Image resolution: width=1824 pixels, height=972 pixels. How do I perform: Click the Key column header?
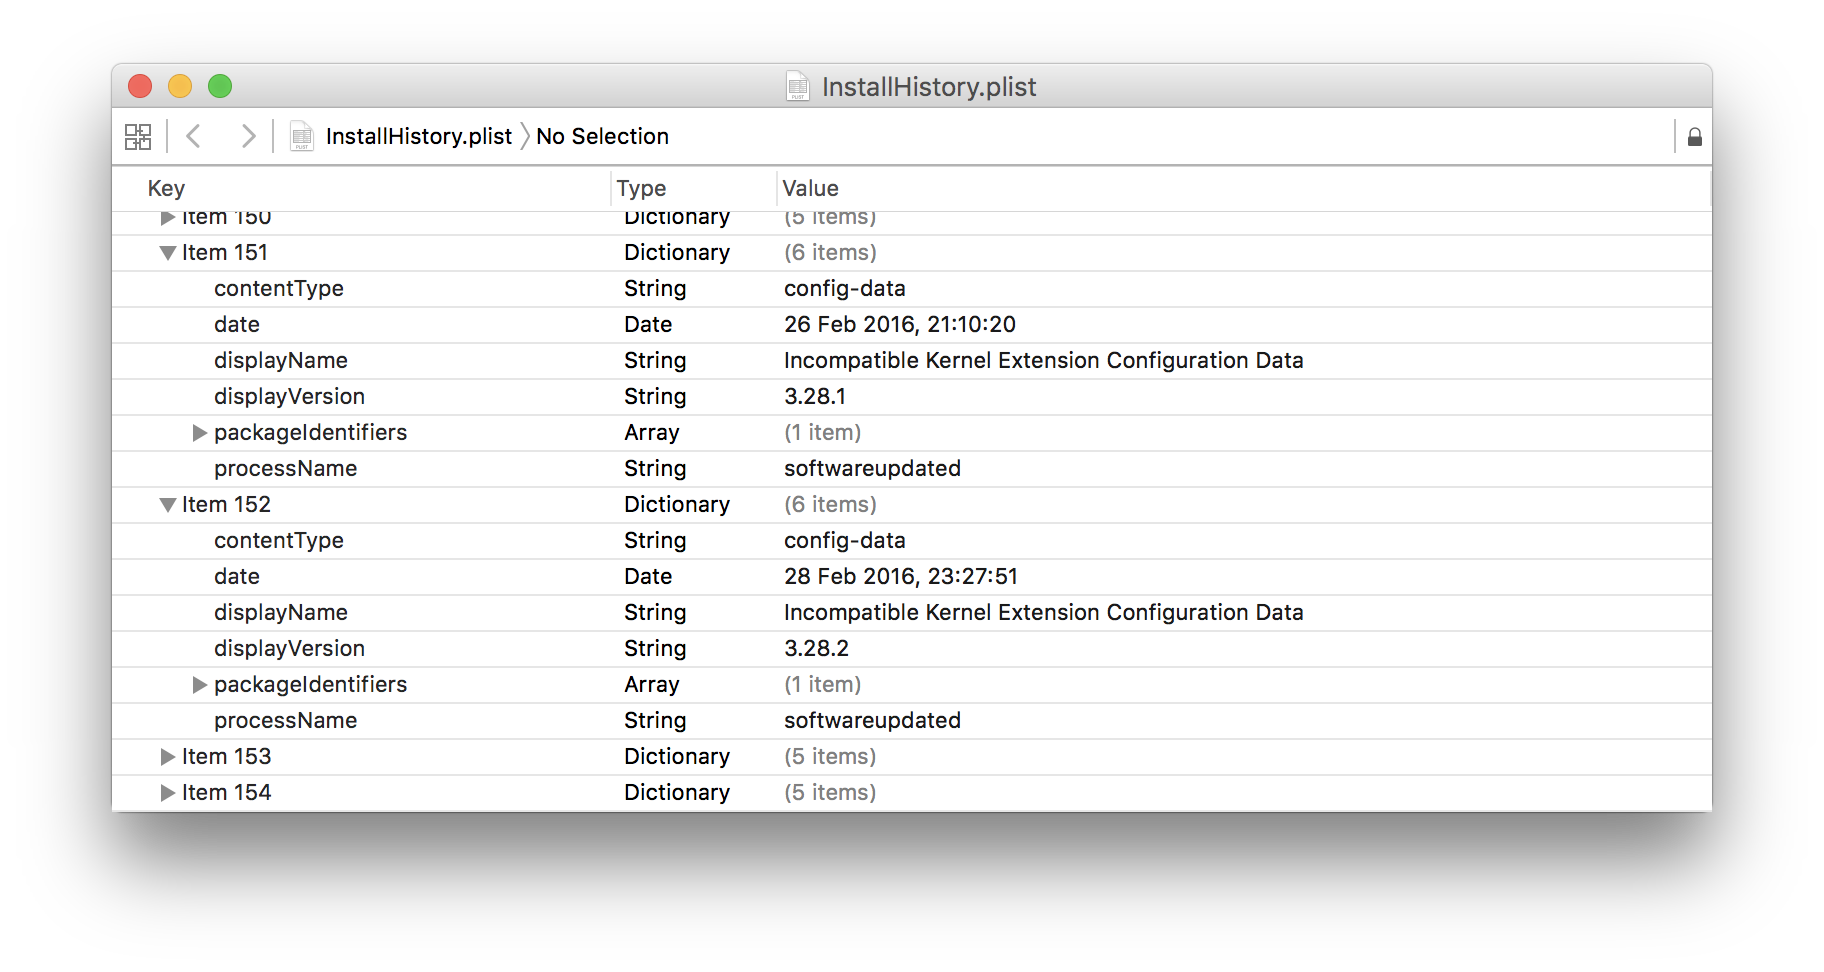pyautogui.click(x=166, y=188)
